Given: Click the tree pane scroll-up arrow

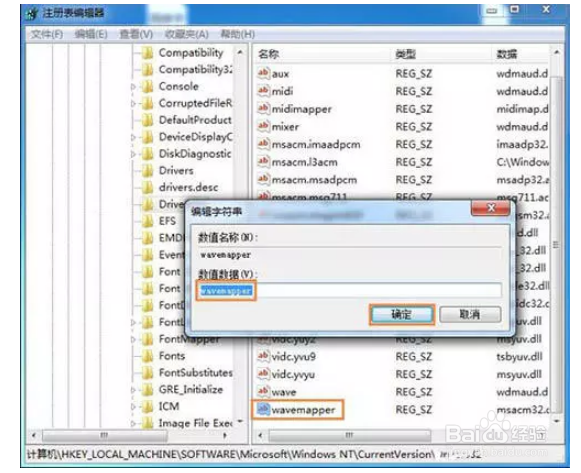Looking at the screenshot, I should pos(240,52).
